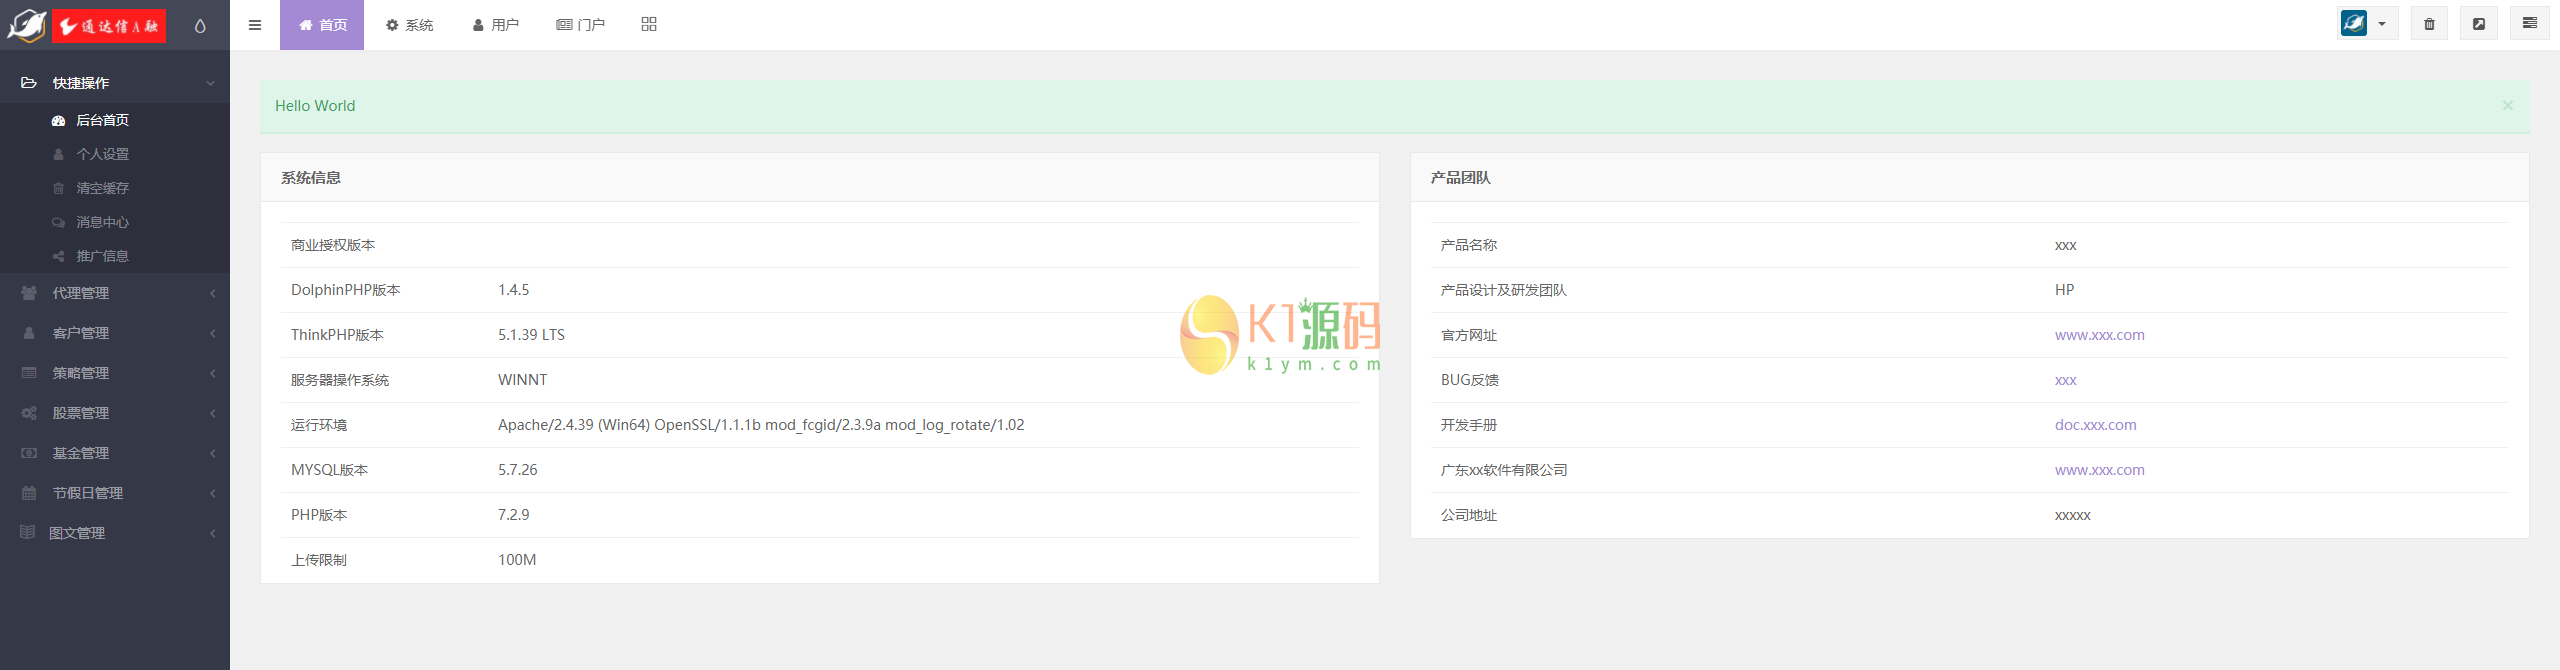Expand the 策略管理 menu arrow
The image size is (2560, 670).
click(x=212, y=373)
